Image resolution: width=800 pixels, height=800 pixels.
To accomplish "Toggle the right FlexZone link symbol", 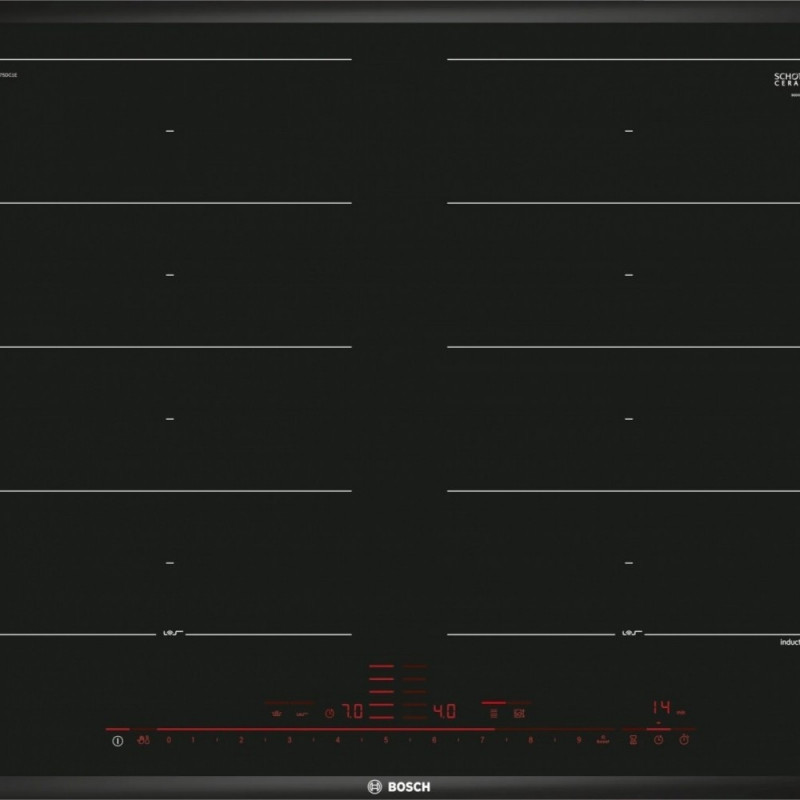I will 629,634.
